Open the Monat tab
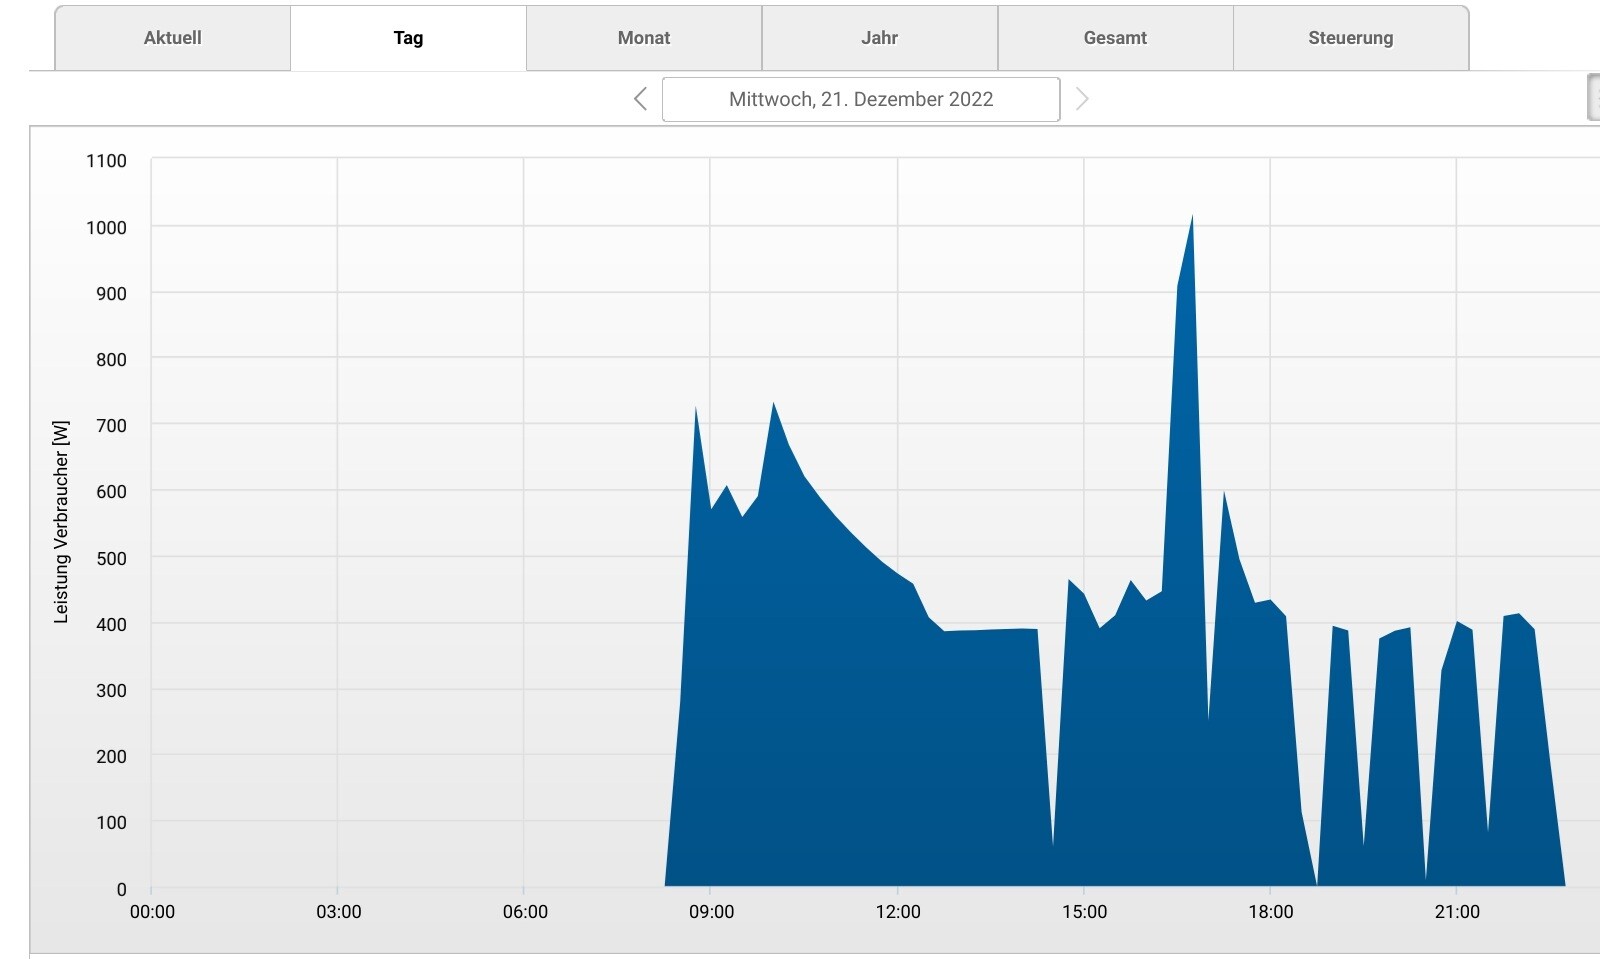The image size is (1600, 959). (x=644, y=38)
